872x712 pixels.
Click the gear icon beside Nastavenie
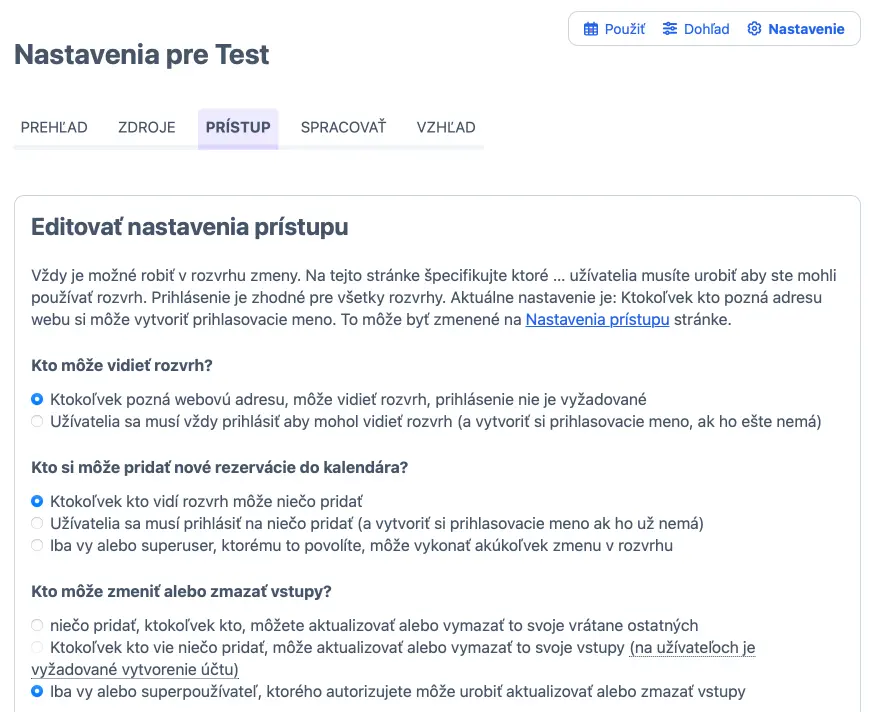[x=754, y=29]
